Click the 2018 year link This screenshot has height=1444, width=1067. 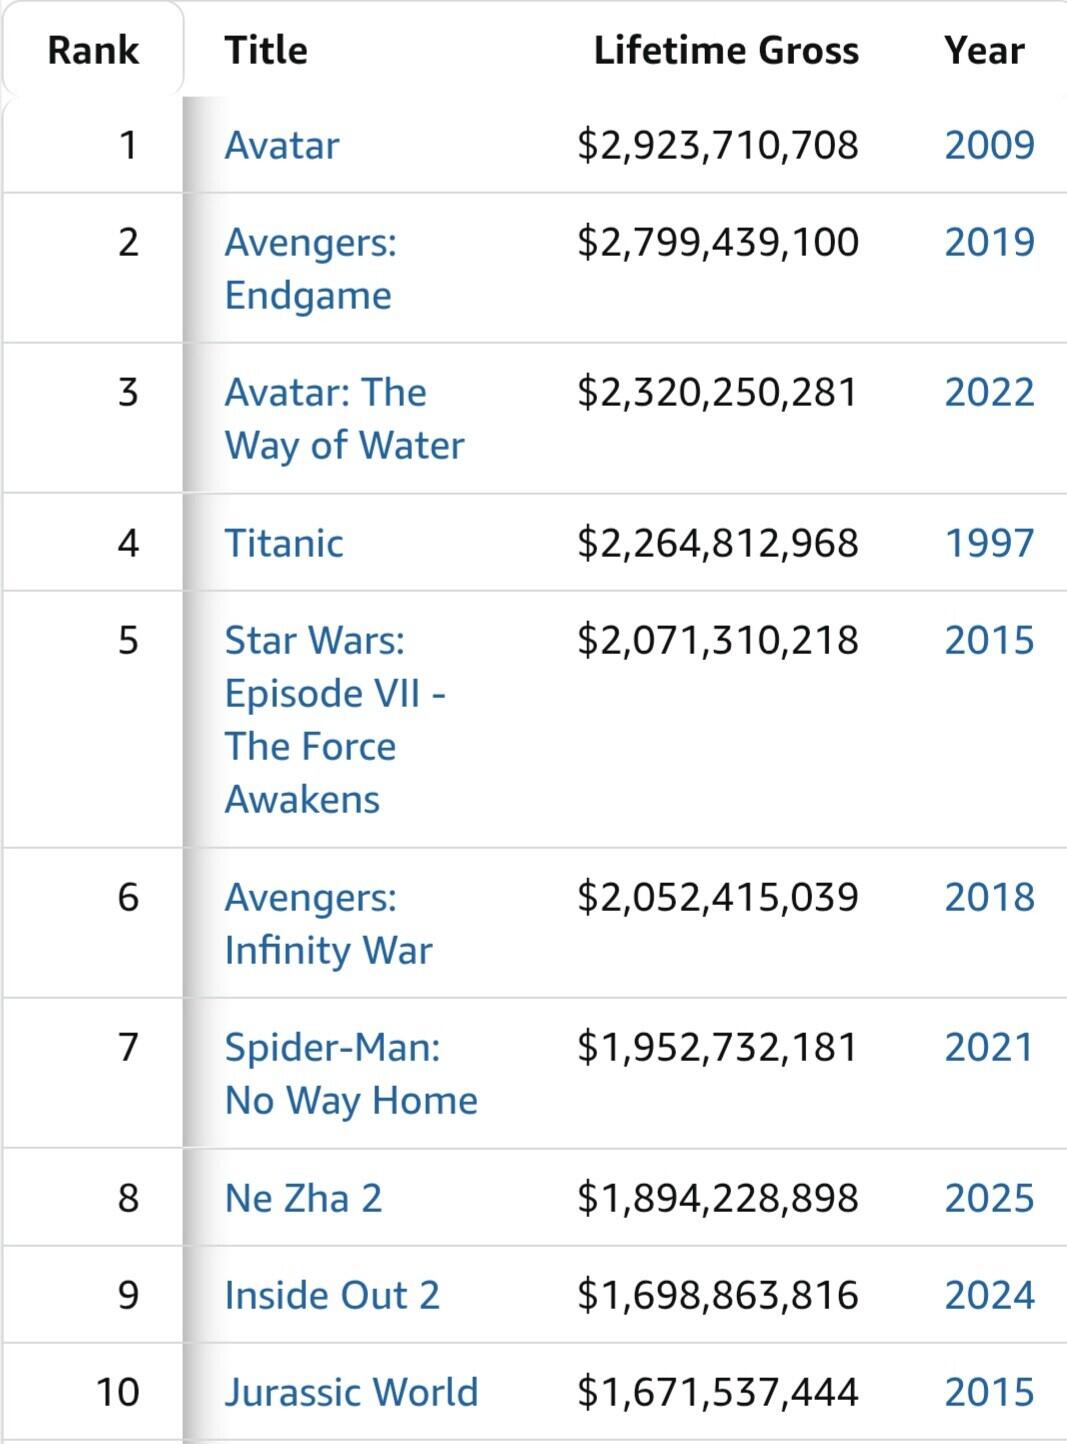(988, 897)
